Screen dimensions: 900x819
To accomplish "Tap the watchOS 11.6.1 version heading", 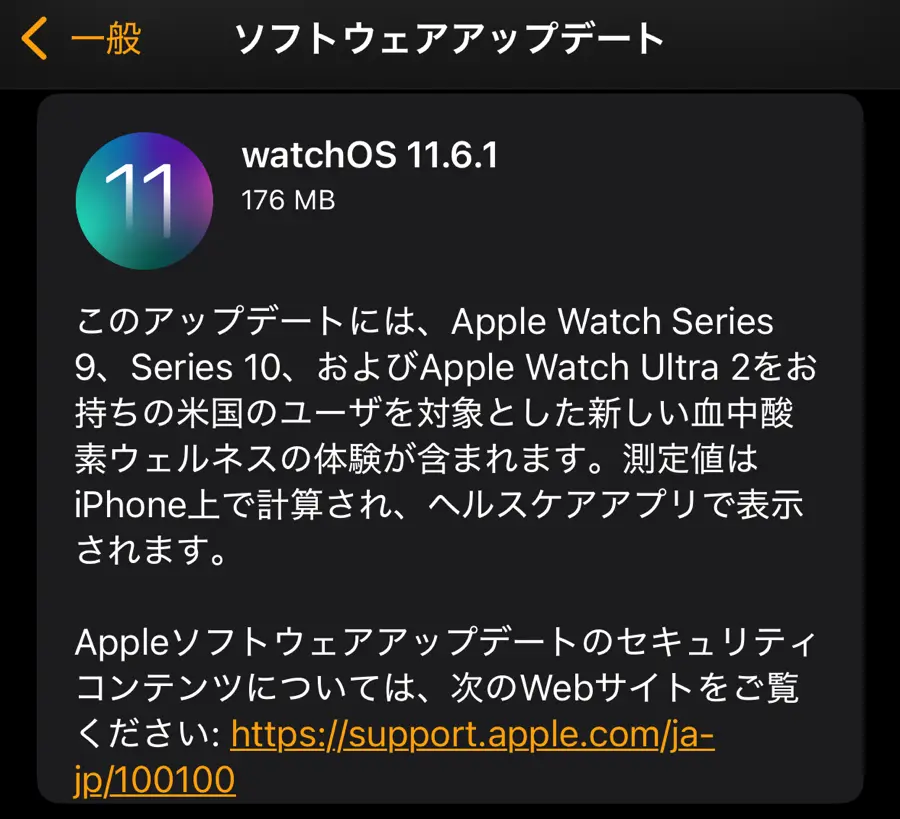I will coord(370,155).
